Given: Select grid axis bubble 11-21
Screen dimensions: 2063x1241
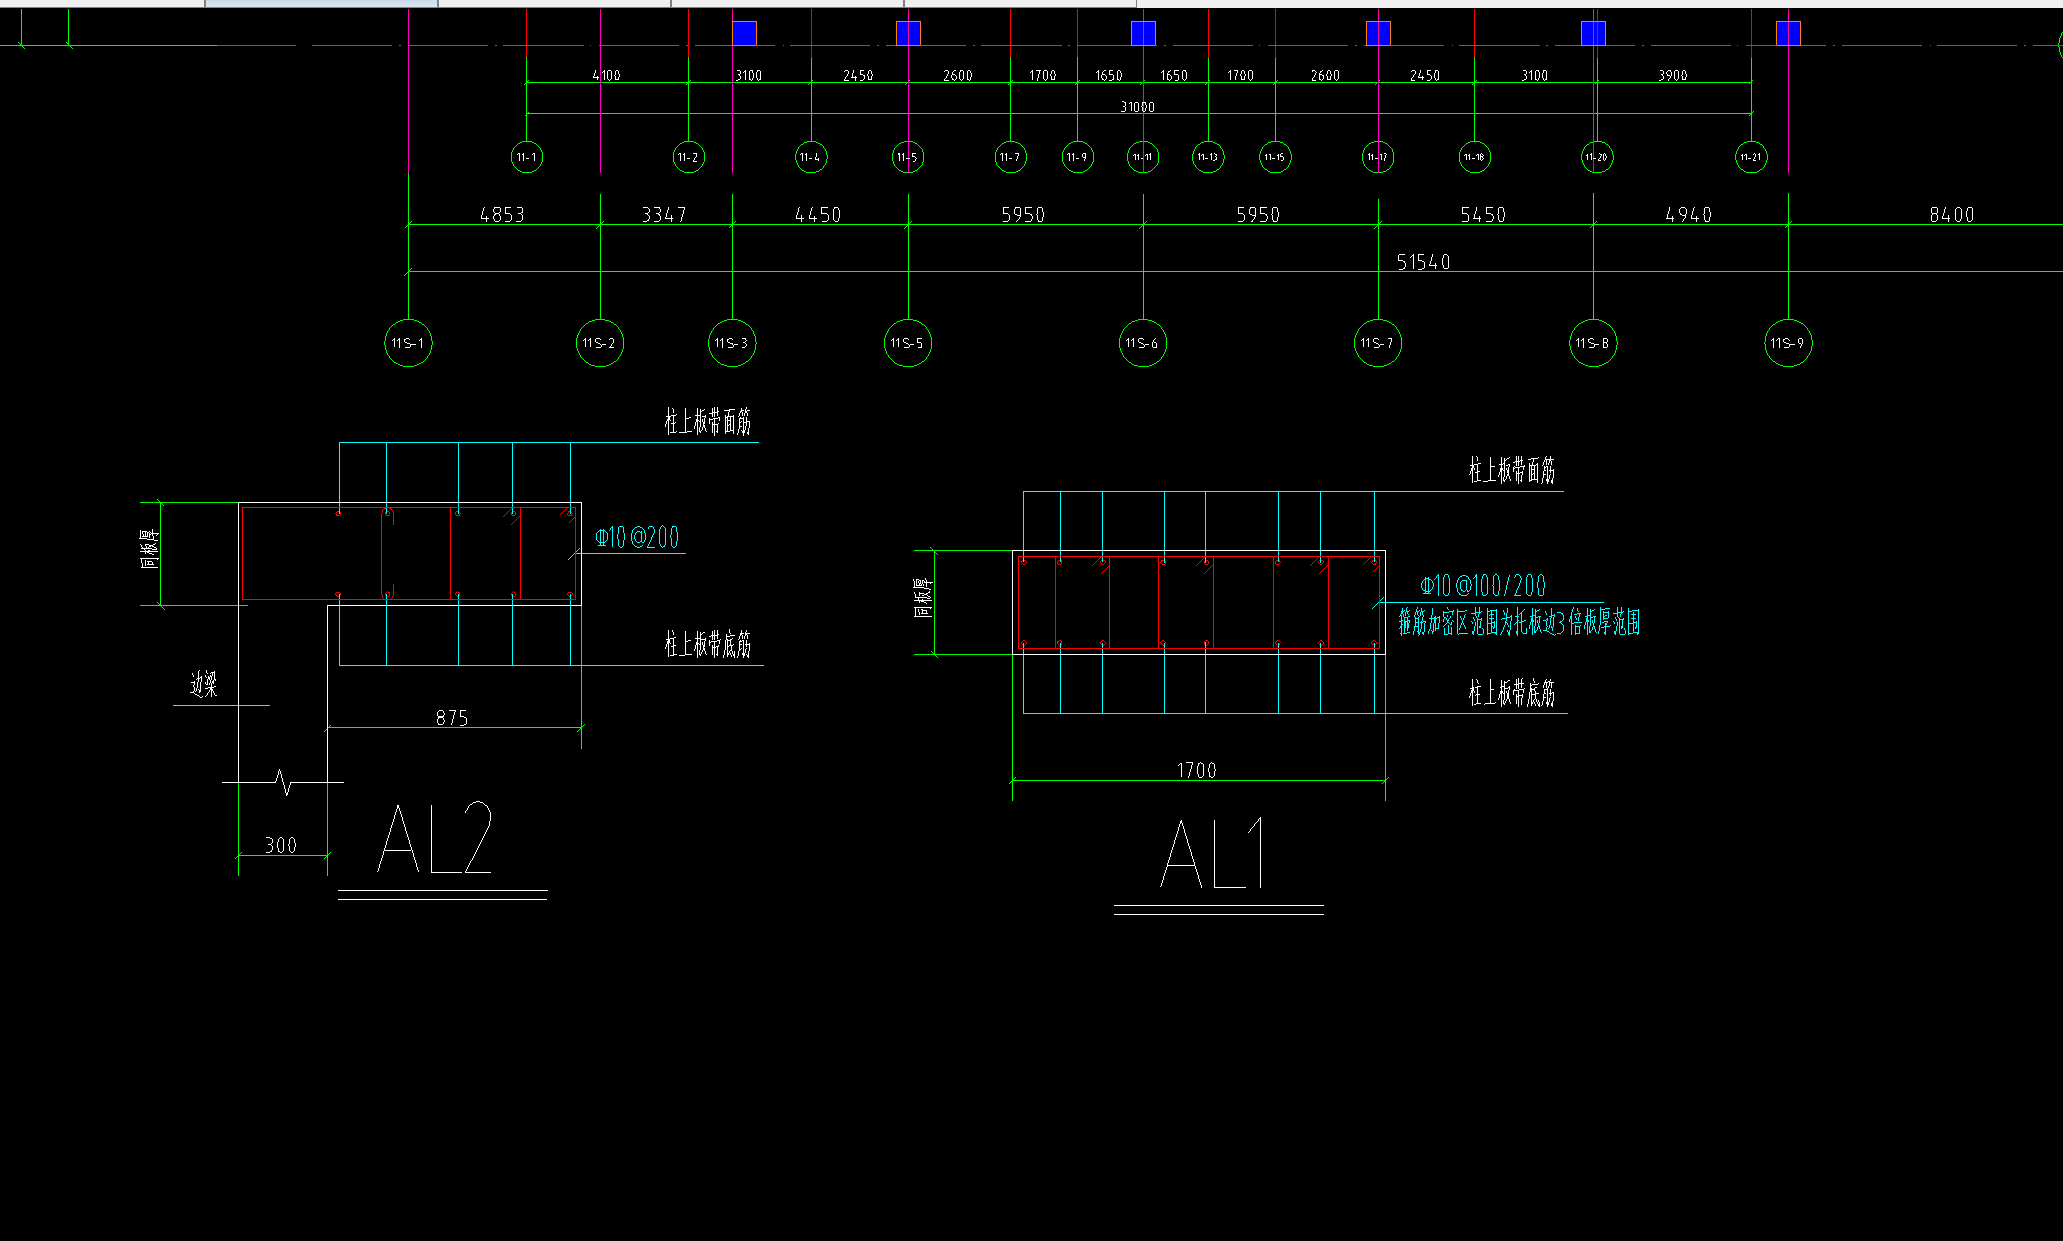Looking at the screenshot, I should click(x=1751, y=157).
